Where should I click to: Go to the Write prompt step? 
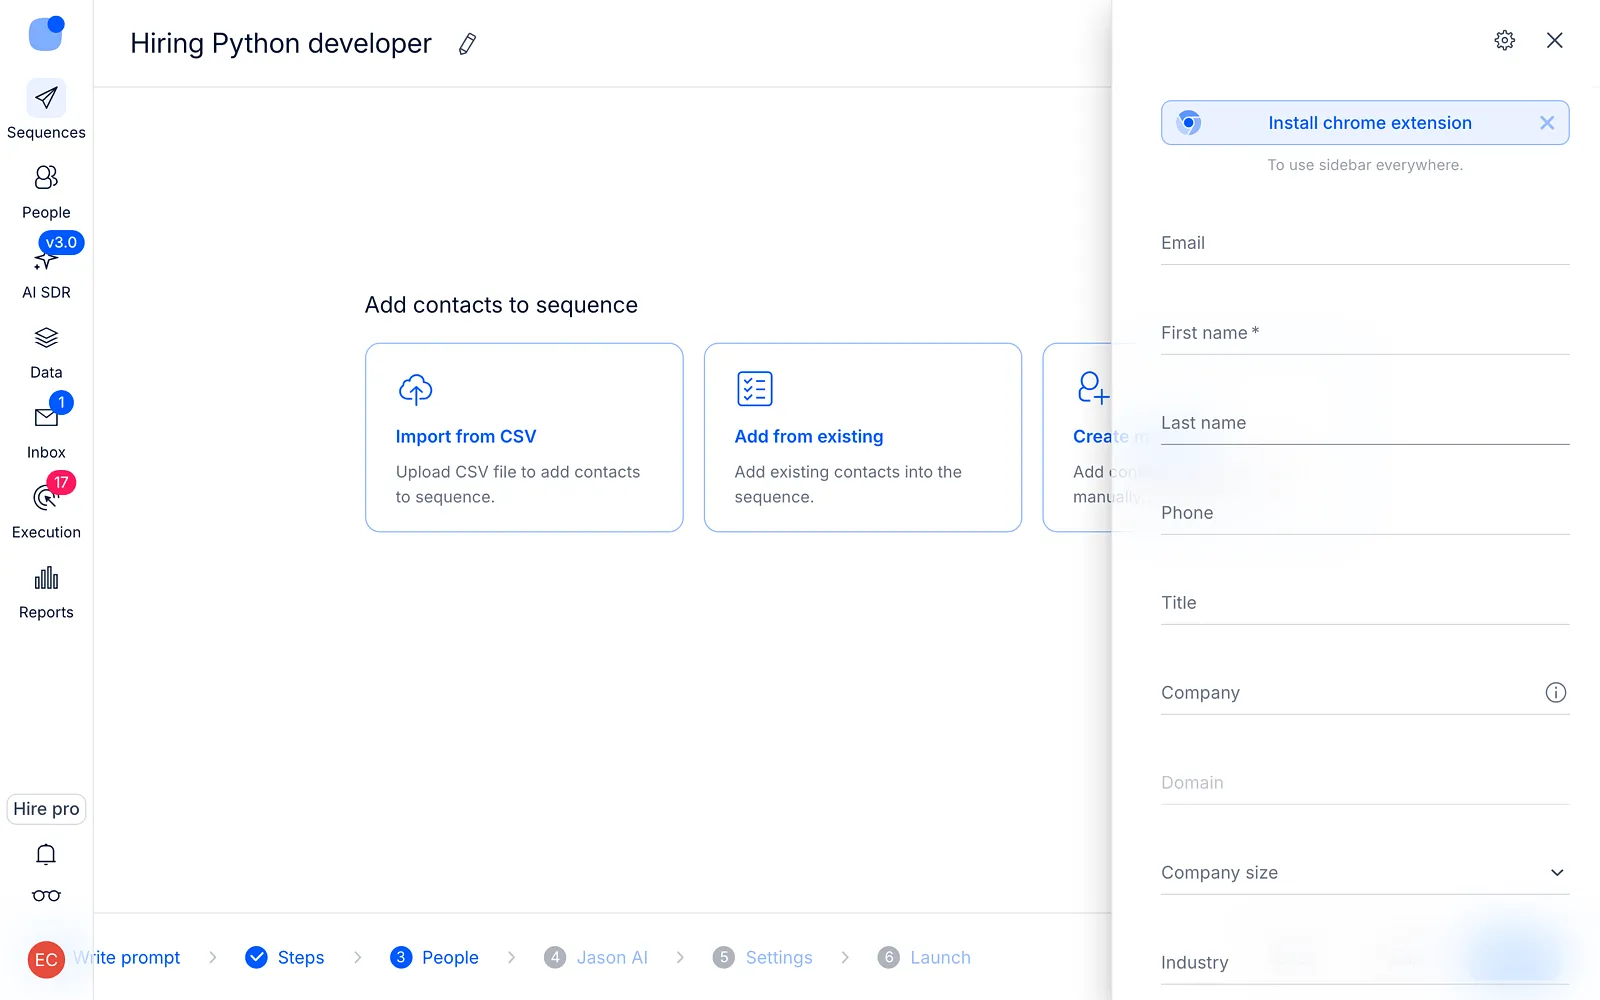127,958
